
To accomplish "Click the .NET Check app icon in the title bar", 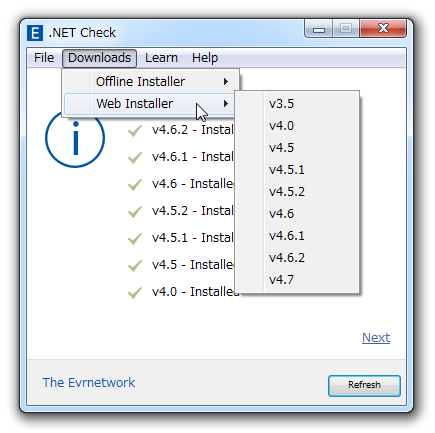I will point(35,33).
